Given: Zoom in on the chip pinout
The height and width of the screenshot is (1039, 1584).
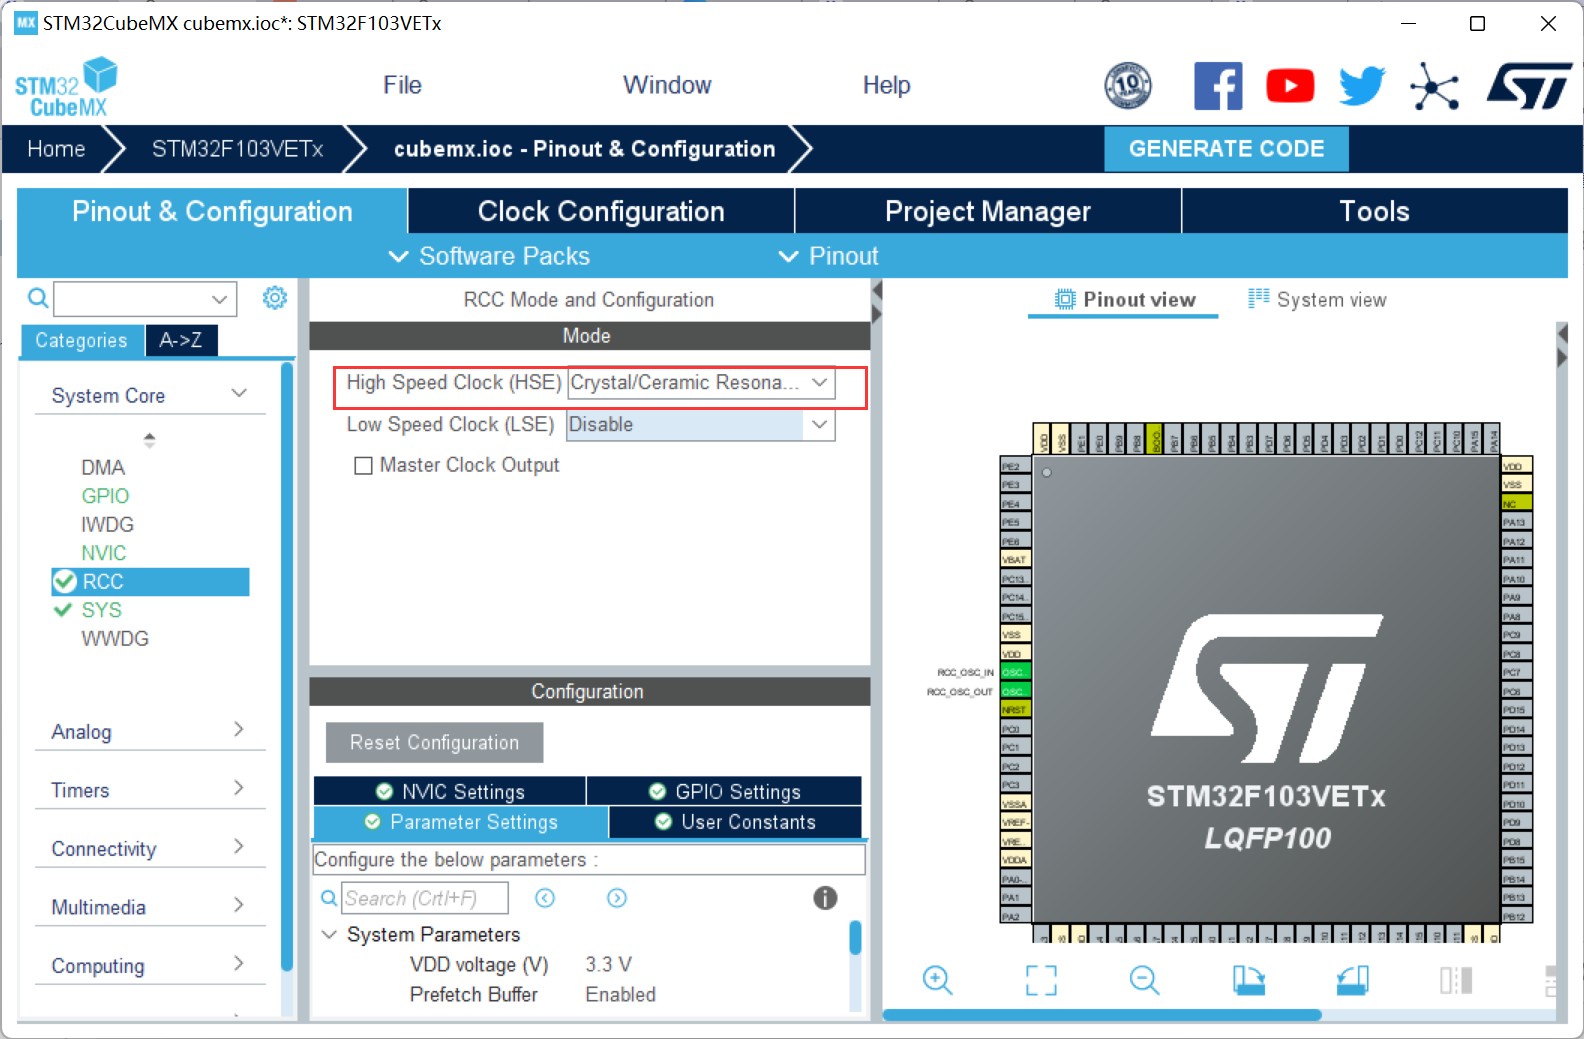Looking at the screenshot, I should (937, 980).
